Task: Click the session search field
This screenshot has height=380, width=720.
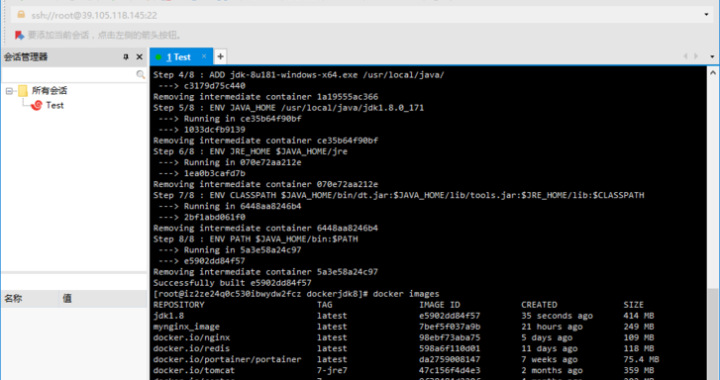Action: coord(69,74)
